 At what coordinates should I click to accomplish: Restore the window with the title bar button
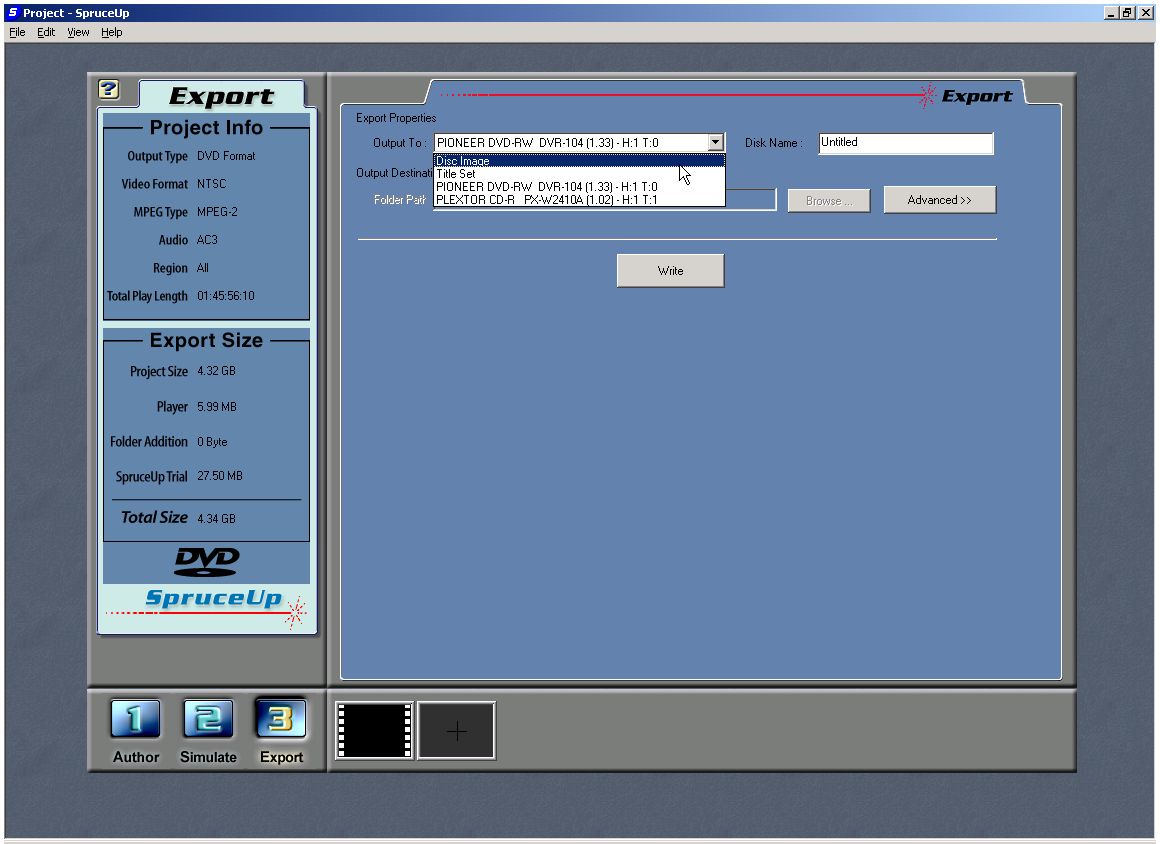click(1127, 13)
